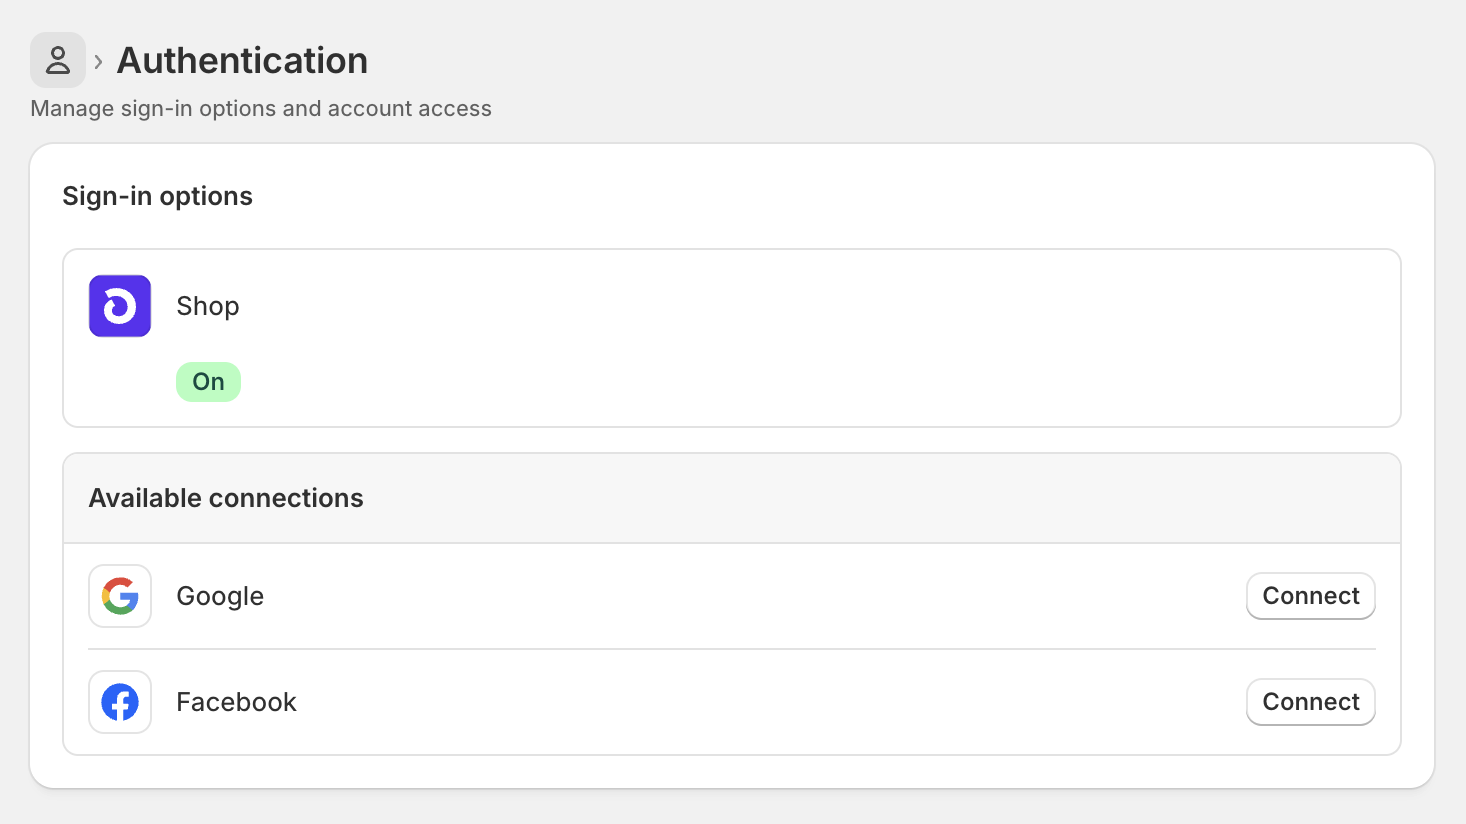
Task: Click the Authentication page title
Action: (242, 61)
